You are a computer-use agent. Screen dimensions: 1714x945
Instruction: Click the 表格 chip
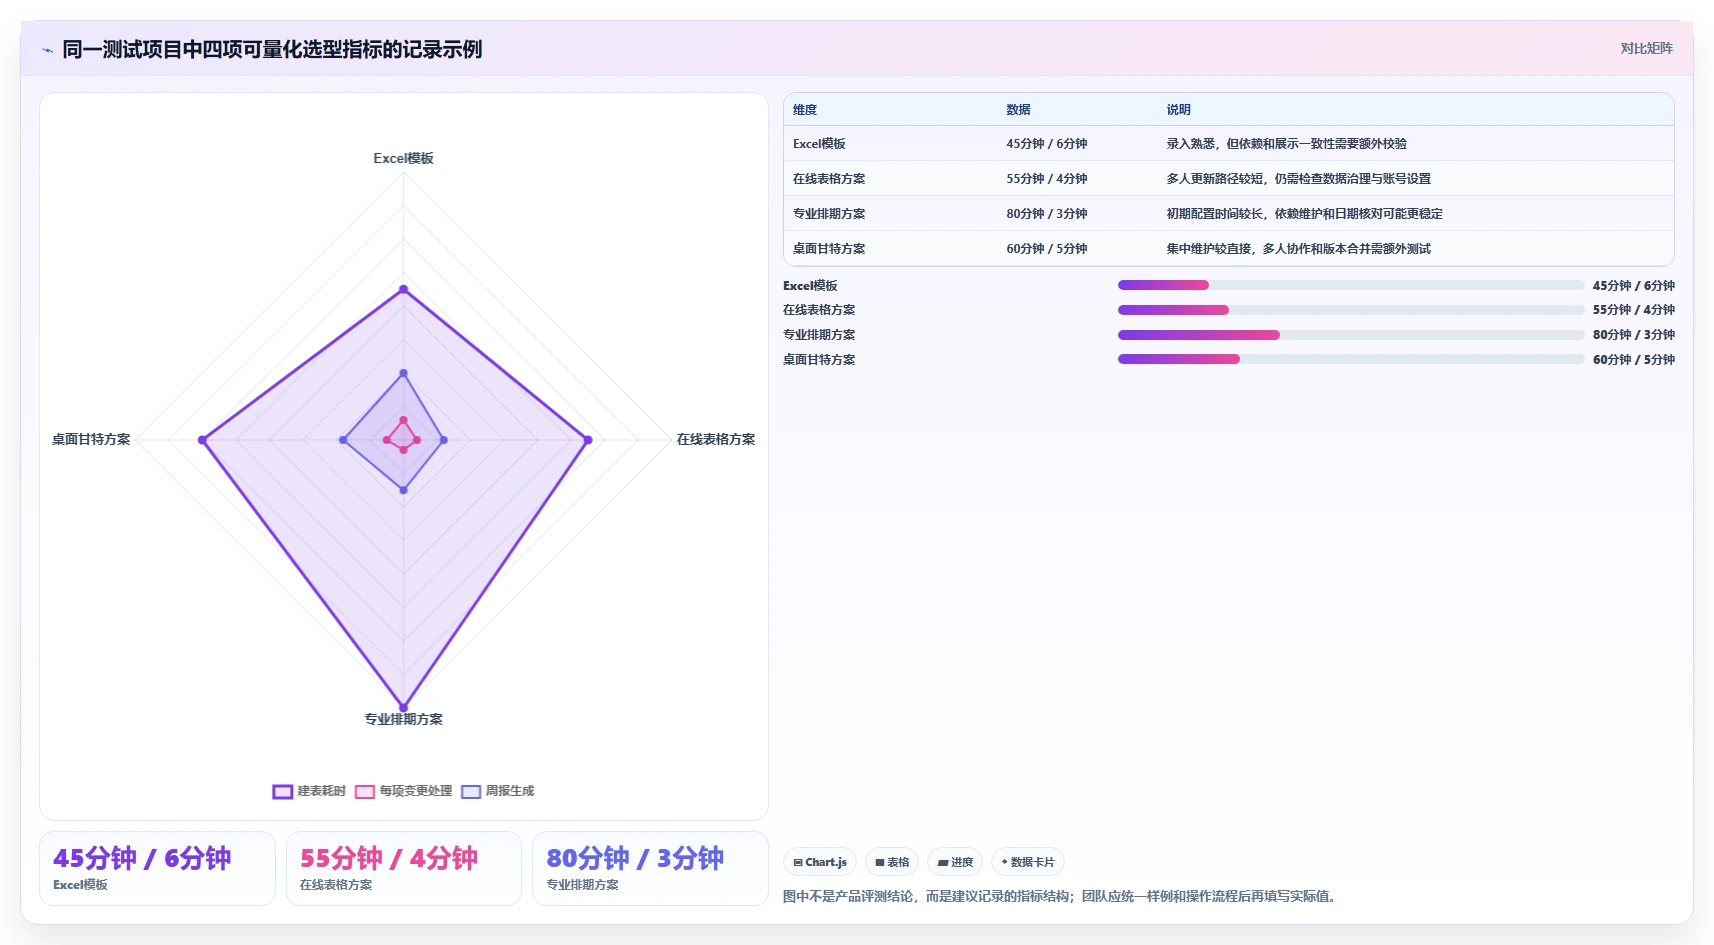[892, 862]
